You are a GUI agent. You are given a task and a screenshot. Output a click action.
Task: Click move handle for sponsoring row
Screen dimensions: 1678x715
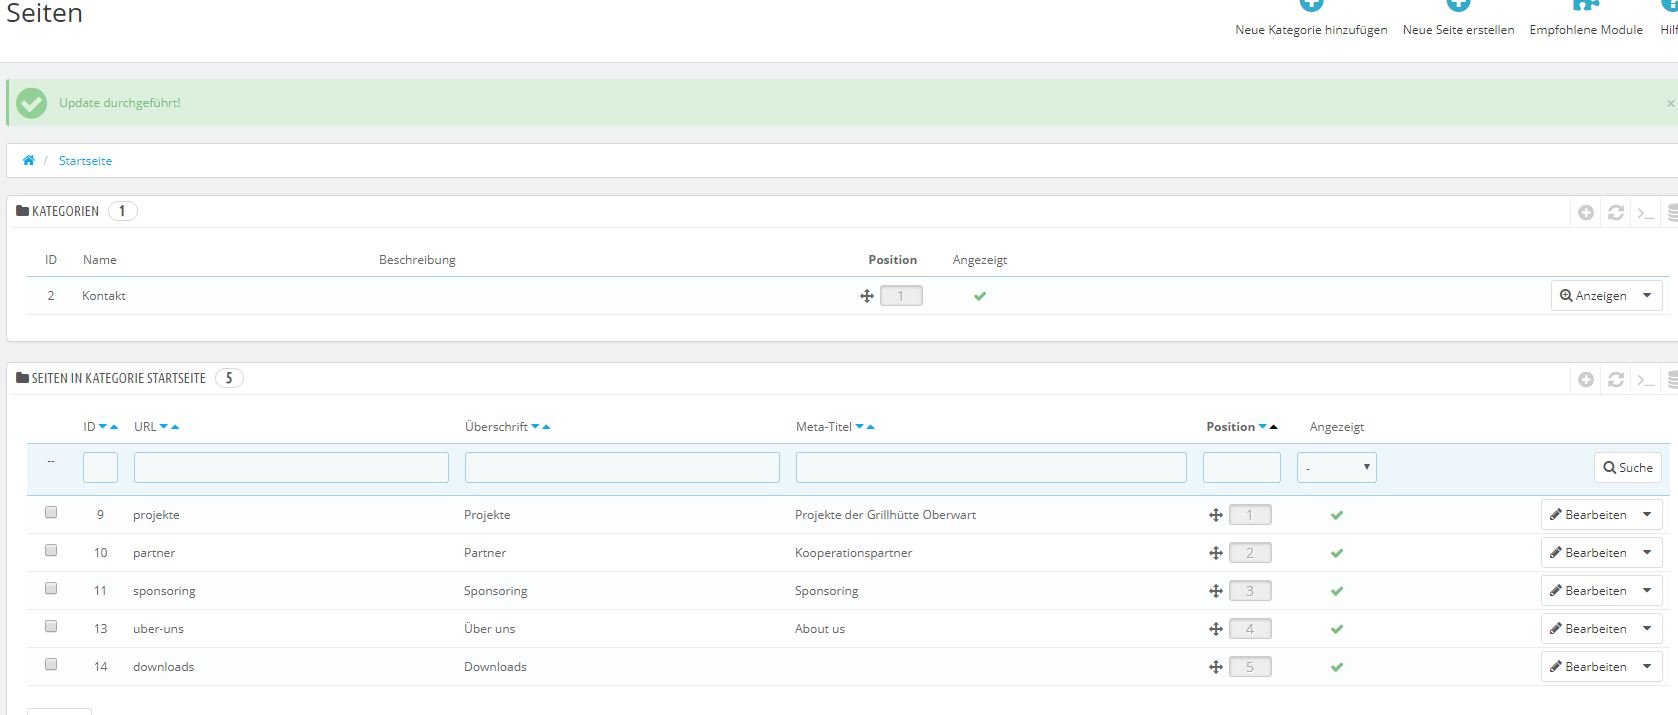point(1216,591)
